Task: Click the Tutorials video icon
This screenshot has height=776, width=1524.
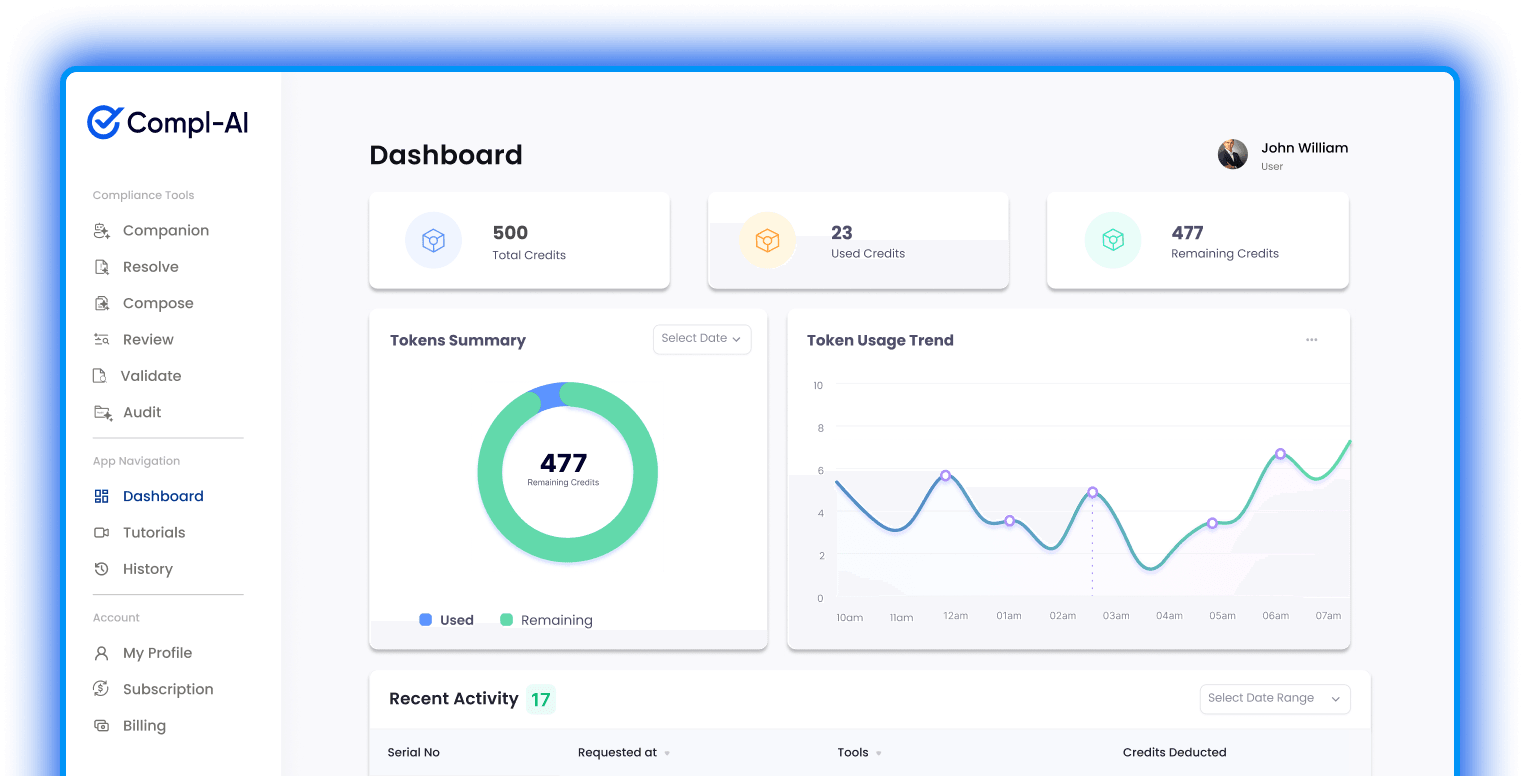Action: [x=101, y=533]
